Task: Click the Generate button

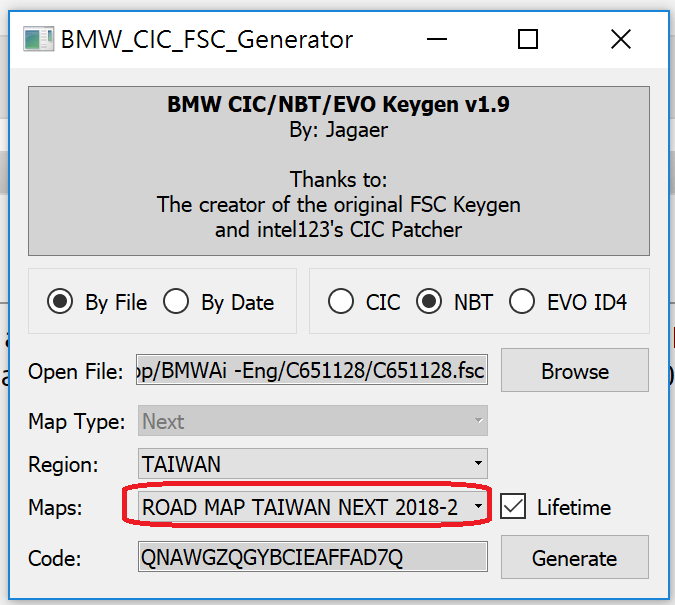Action: pos(575,557)
